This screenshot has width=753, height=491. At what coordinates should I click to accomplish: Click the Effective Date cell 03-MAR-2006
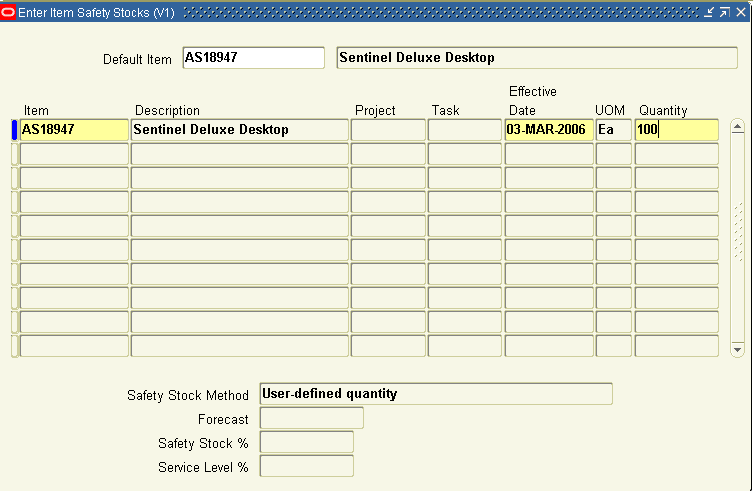pyautogui.click(x=549, y=130)
